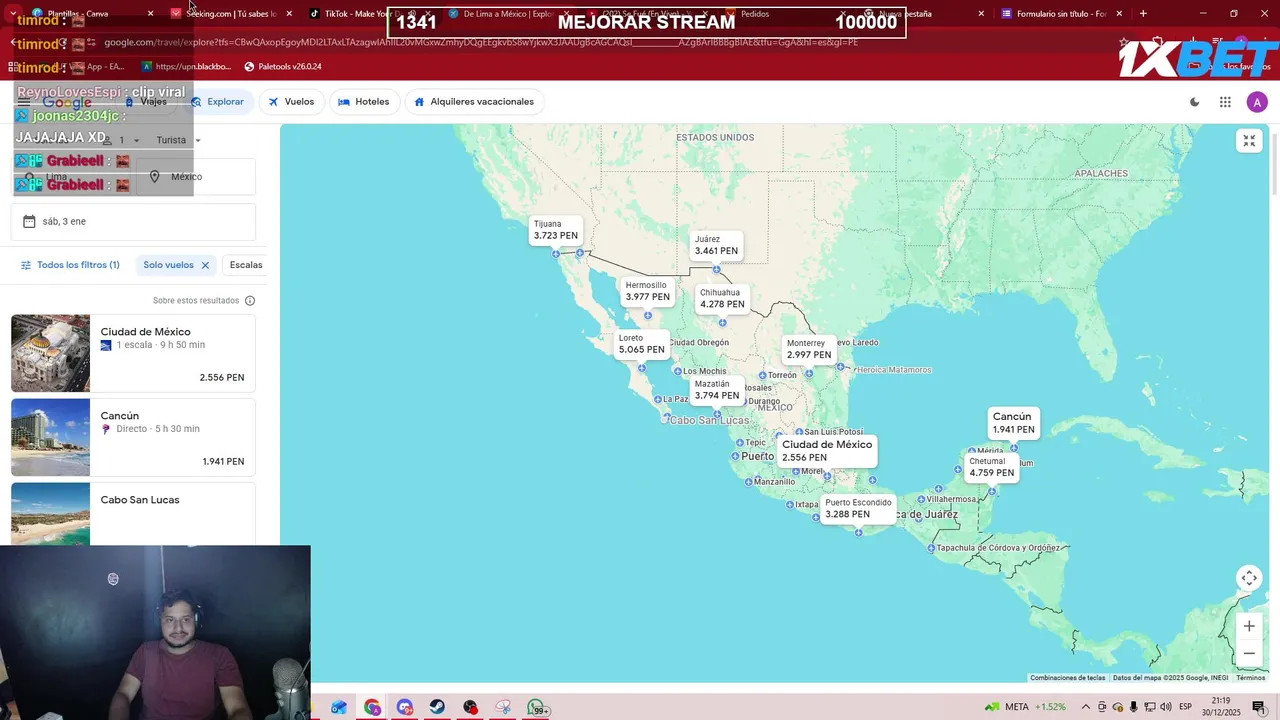Screen dimensions: 1280x720
Task: Open the Cabo San Lucas result card
Action: click(133, 513)
